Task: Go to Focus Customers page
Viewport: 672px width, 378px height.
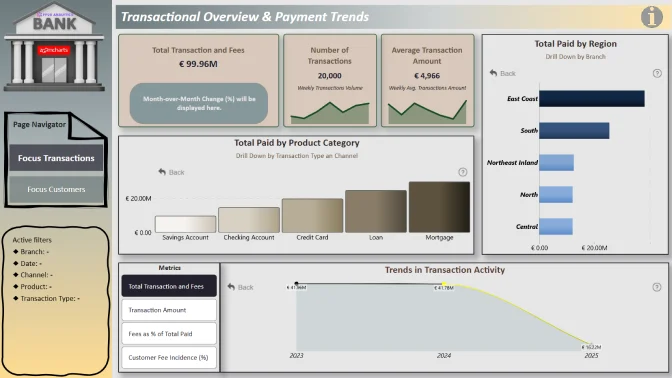Action: [x=56, y=189]
